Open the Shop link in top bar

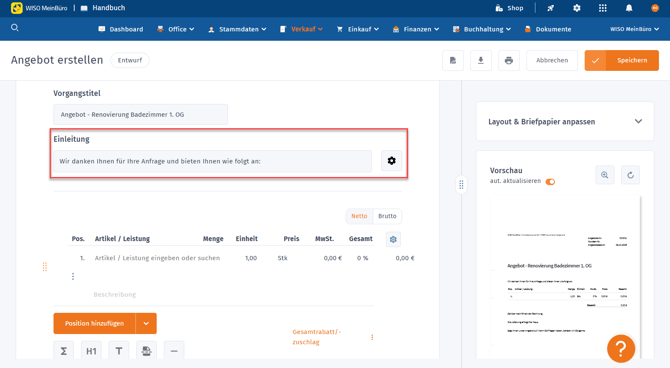point(509,8)
